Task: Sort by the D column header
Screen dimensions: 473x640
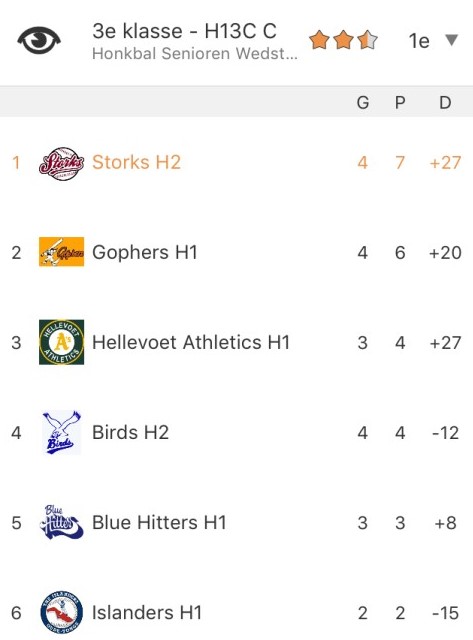Action: tap(445, 102)
